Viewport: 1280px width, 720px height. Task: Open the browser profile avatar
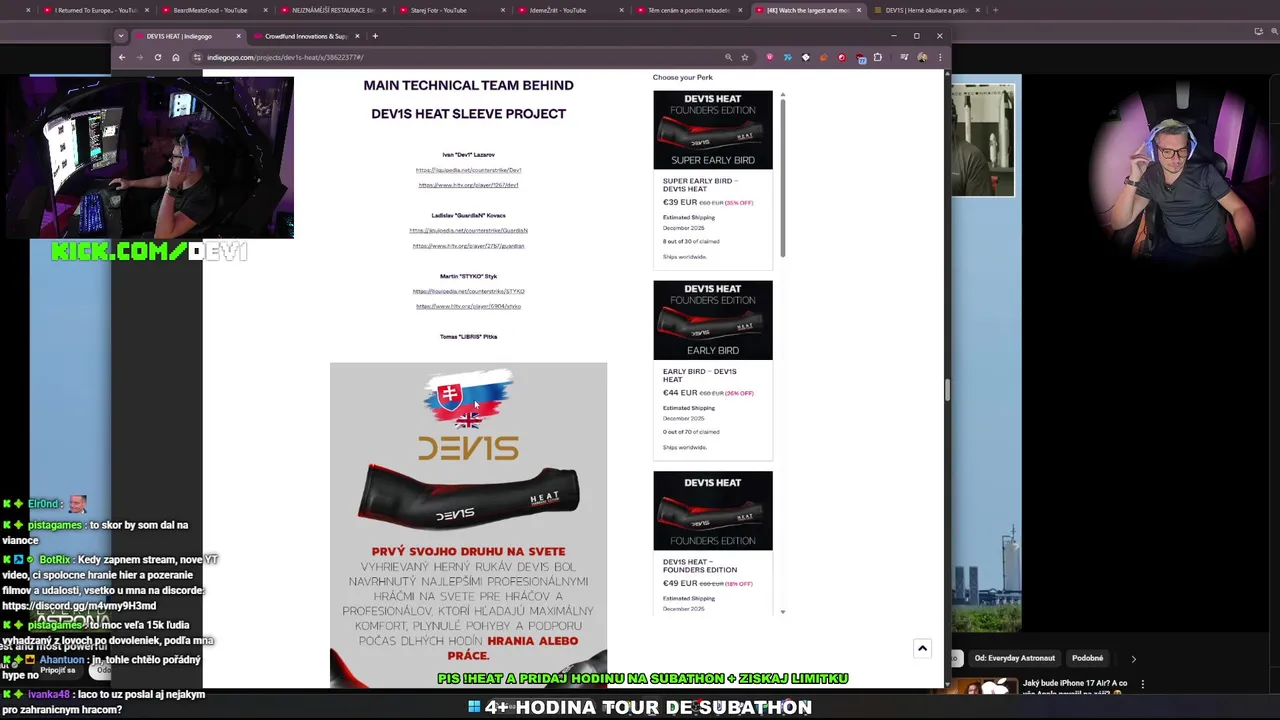click(922, 57)
